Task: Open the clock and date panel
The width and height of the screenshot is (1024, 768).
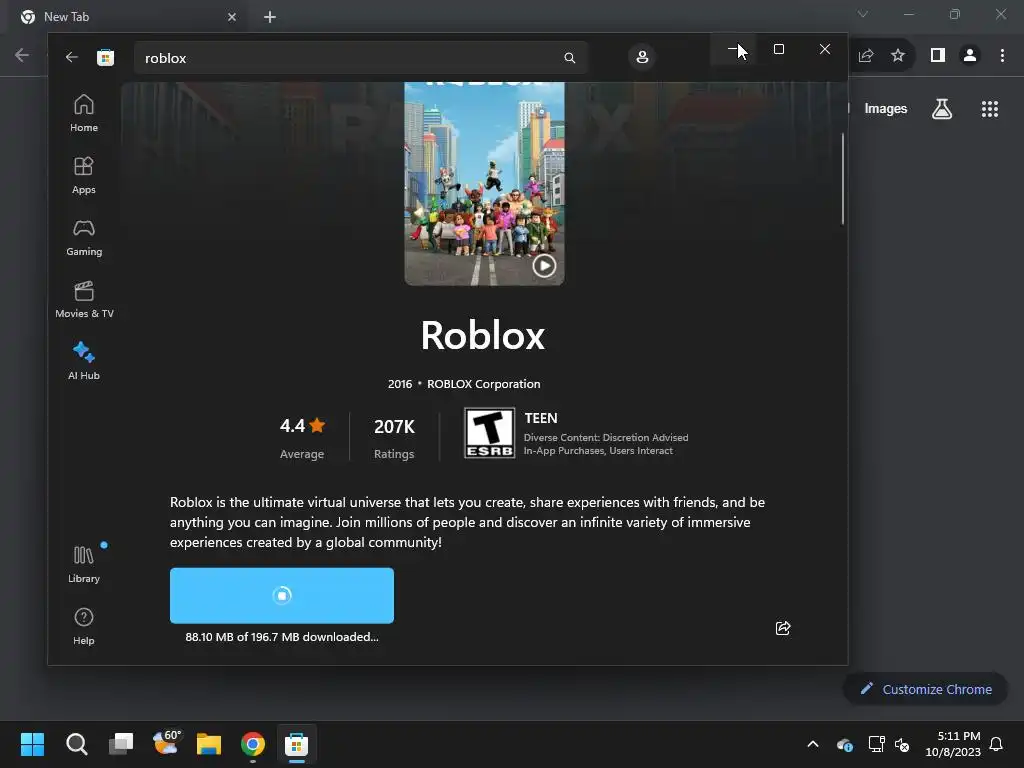Action: tap(953, 744)
